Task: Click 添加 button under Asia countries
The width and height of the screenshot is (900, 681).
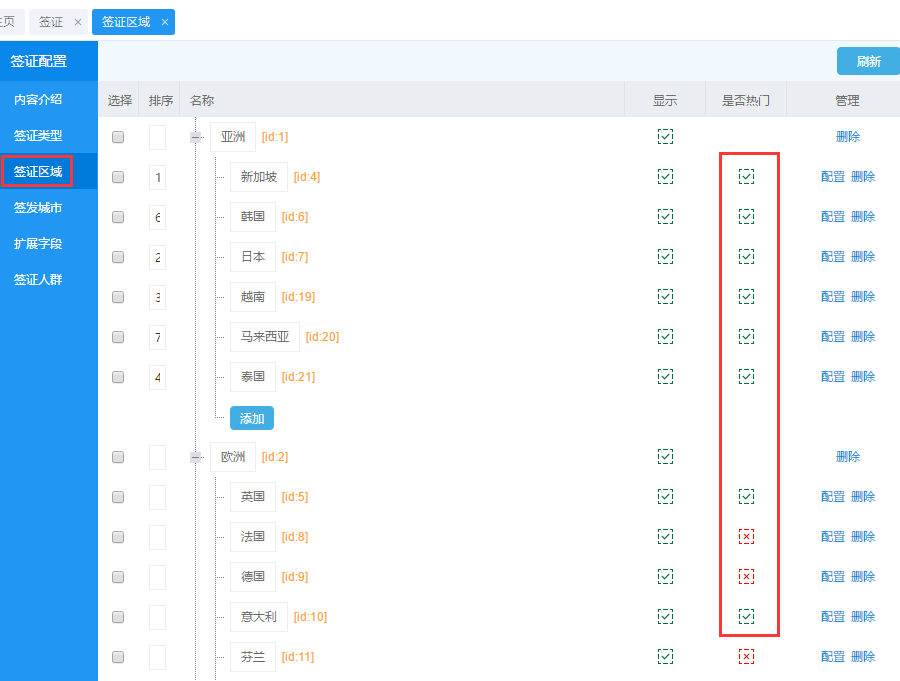Action: [x=251, y=418]
